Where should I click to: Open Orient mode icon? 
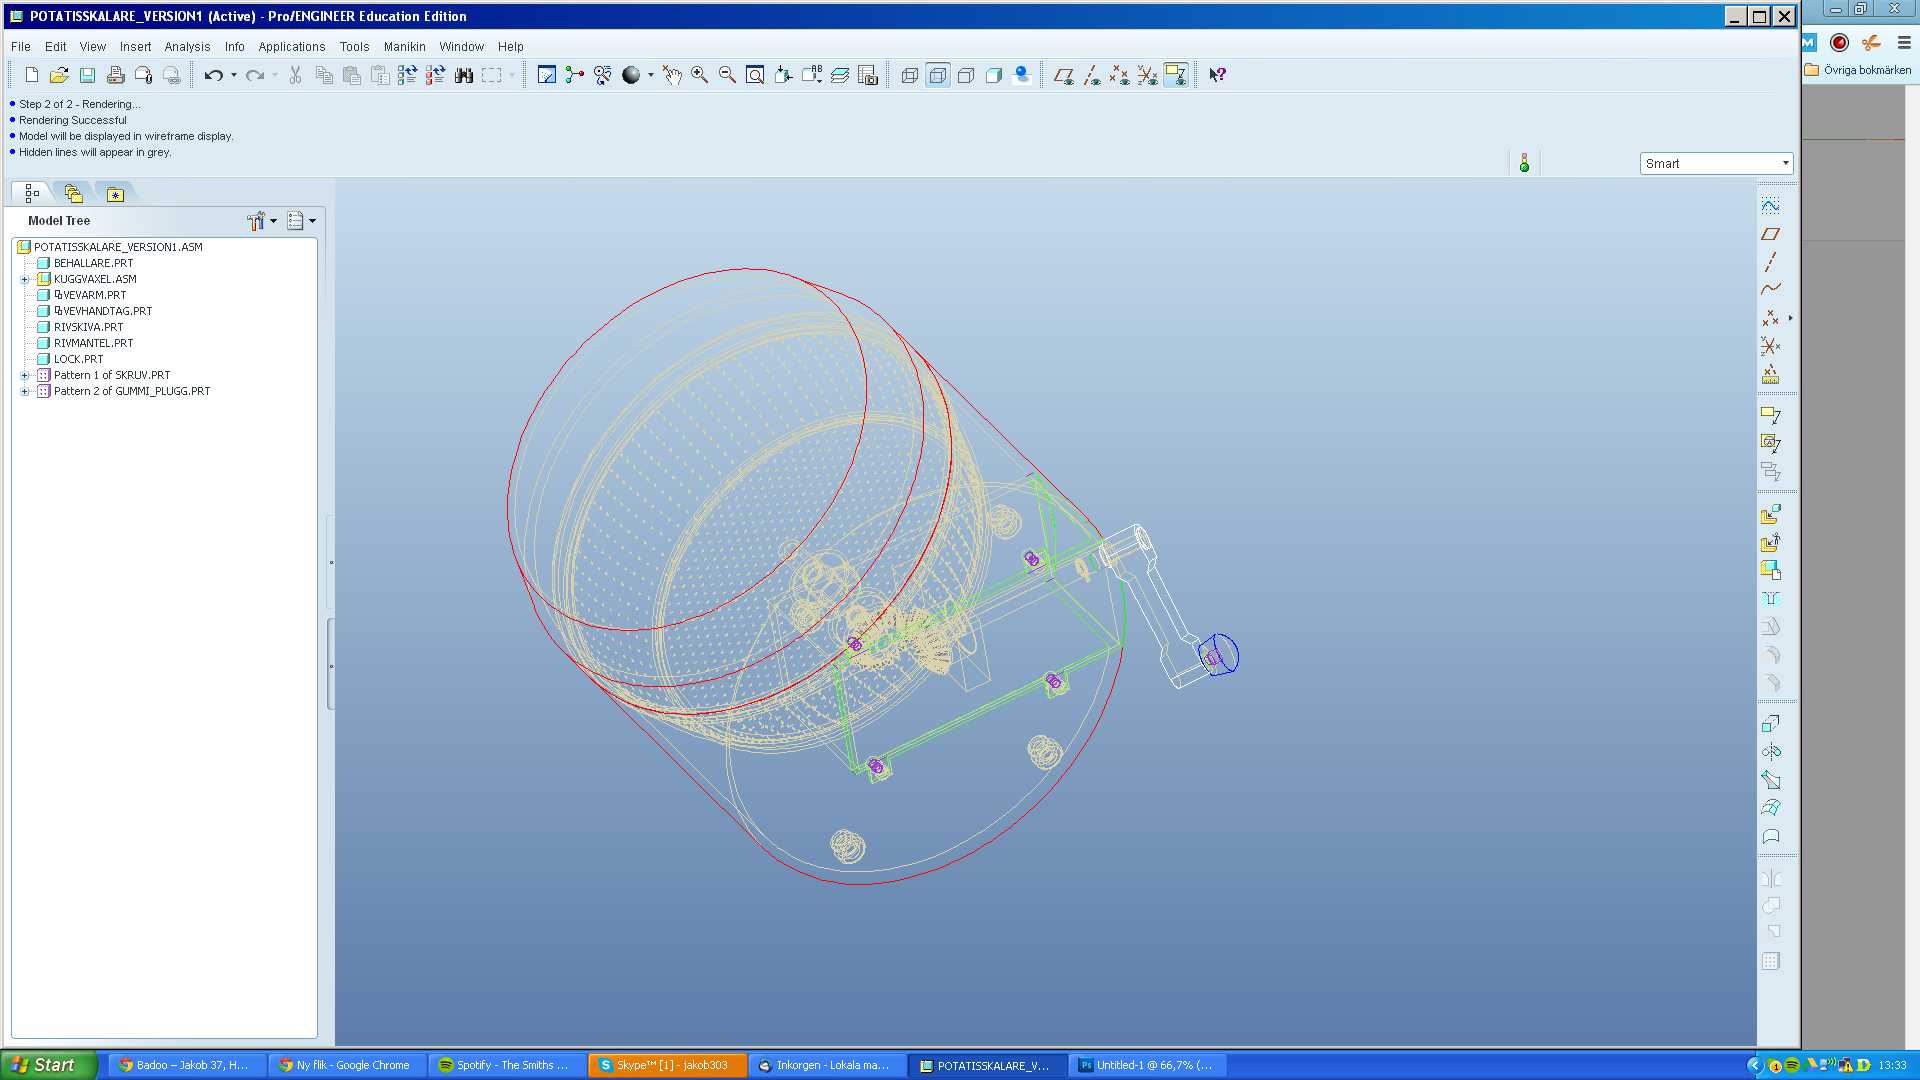pyautogui.click(x=602, y=75)
